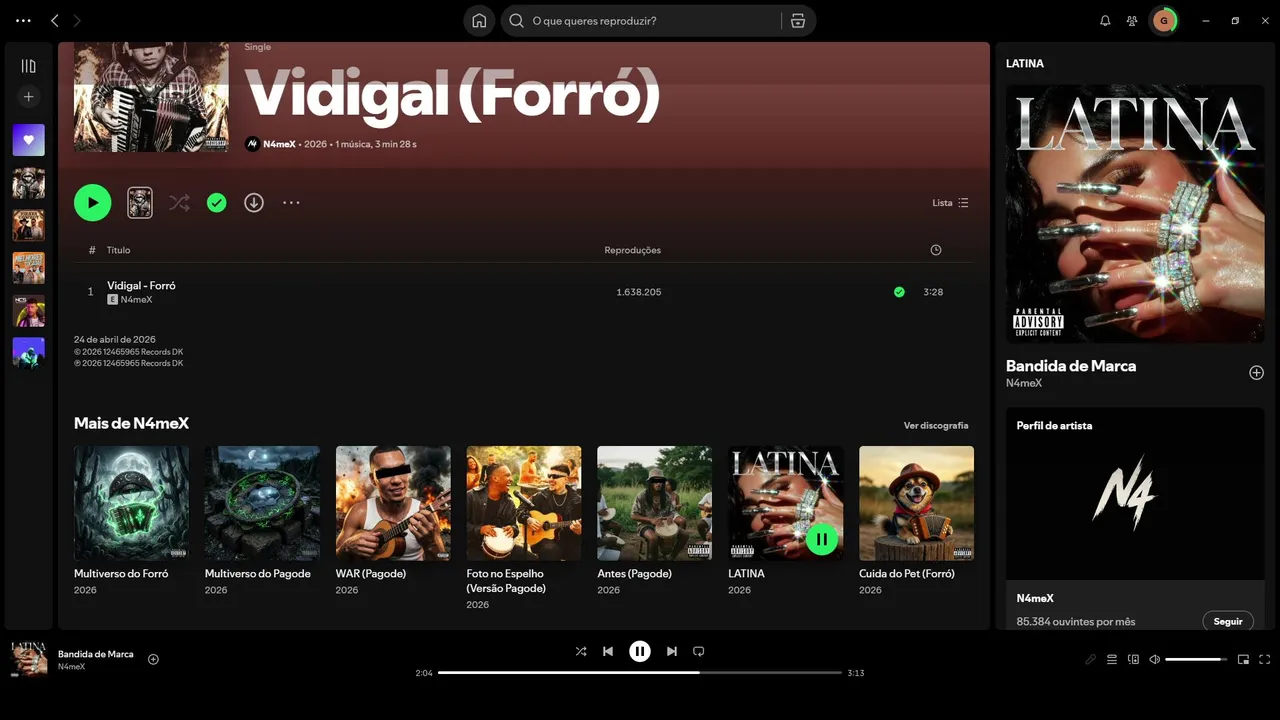The width and height of the screenshot is (1280, 720).
Task: Create a playlist with sidebar plus icon
Action: pos(28,97)
